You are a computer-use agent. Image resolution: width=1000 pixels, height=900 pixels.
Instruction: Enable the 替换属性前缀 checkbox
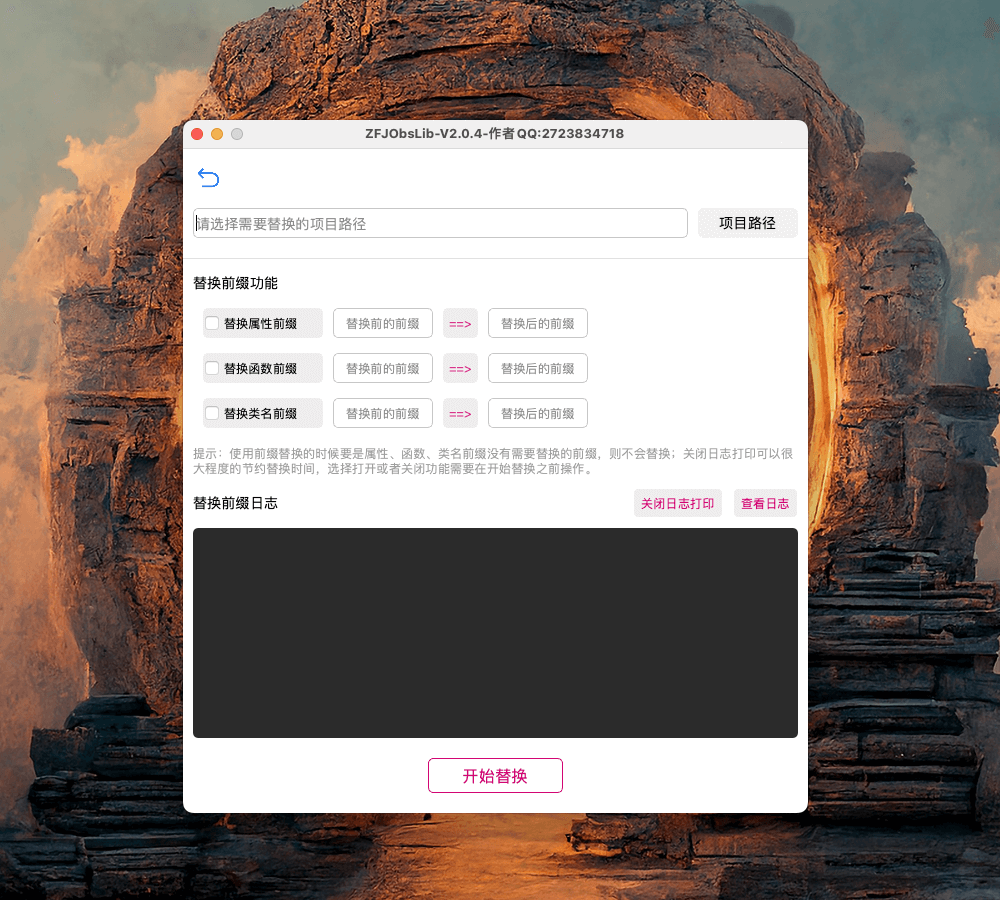[x=212, y=323]
